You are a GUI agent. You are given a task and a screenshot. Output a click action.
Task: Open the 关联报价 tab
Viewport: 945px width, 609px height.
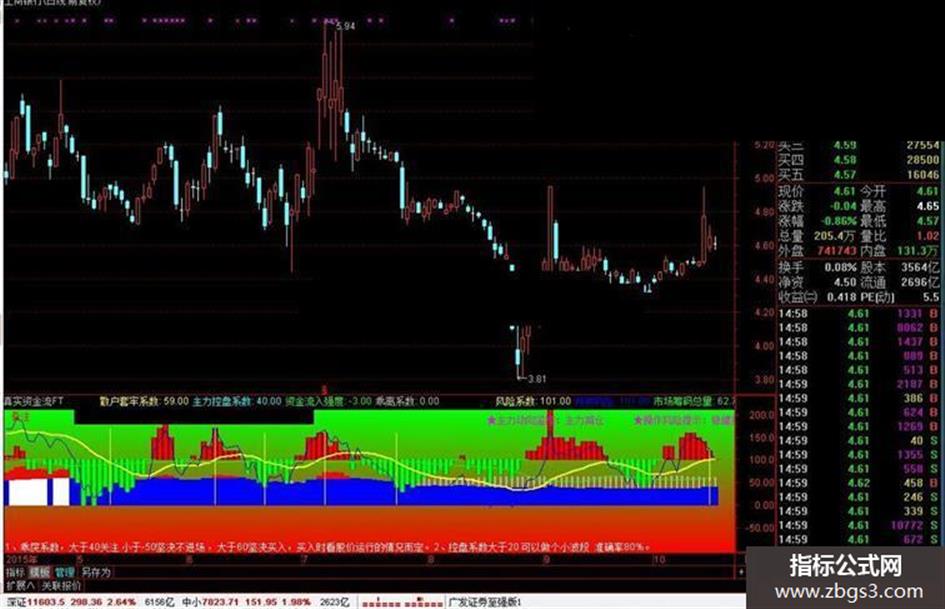click(61, 585)
